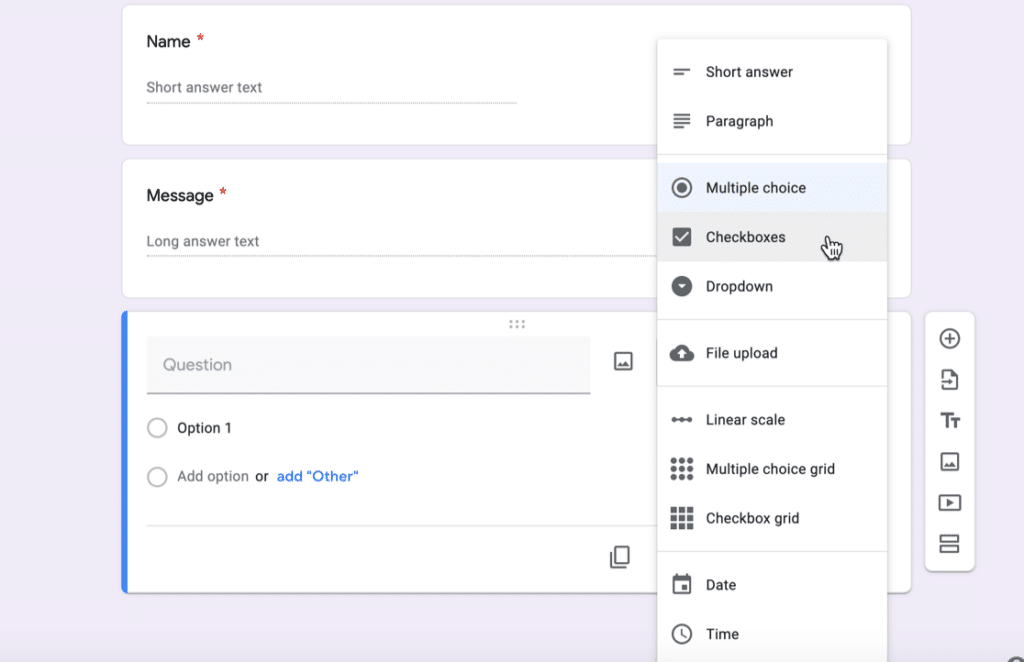Click Add option to create new choice
1024x662 pixels.
pyautogui.click(x=214, y=476)
